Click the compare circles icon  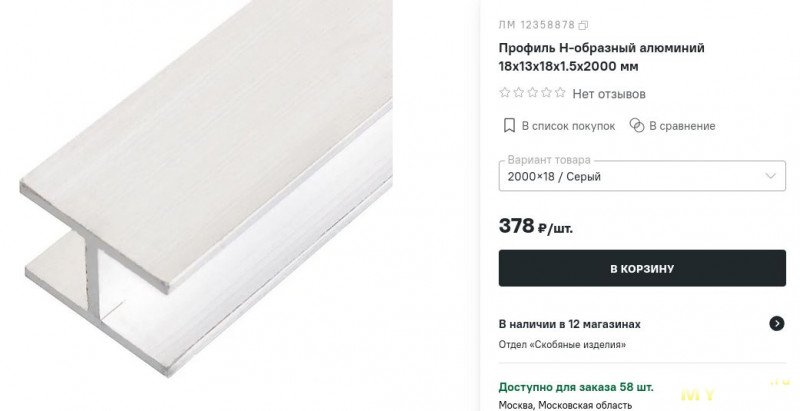click(x=637, y=125)
